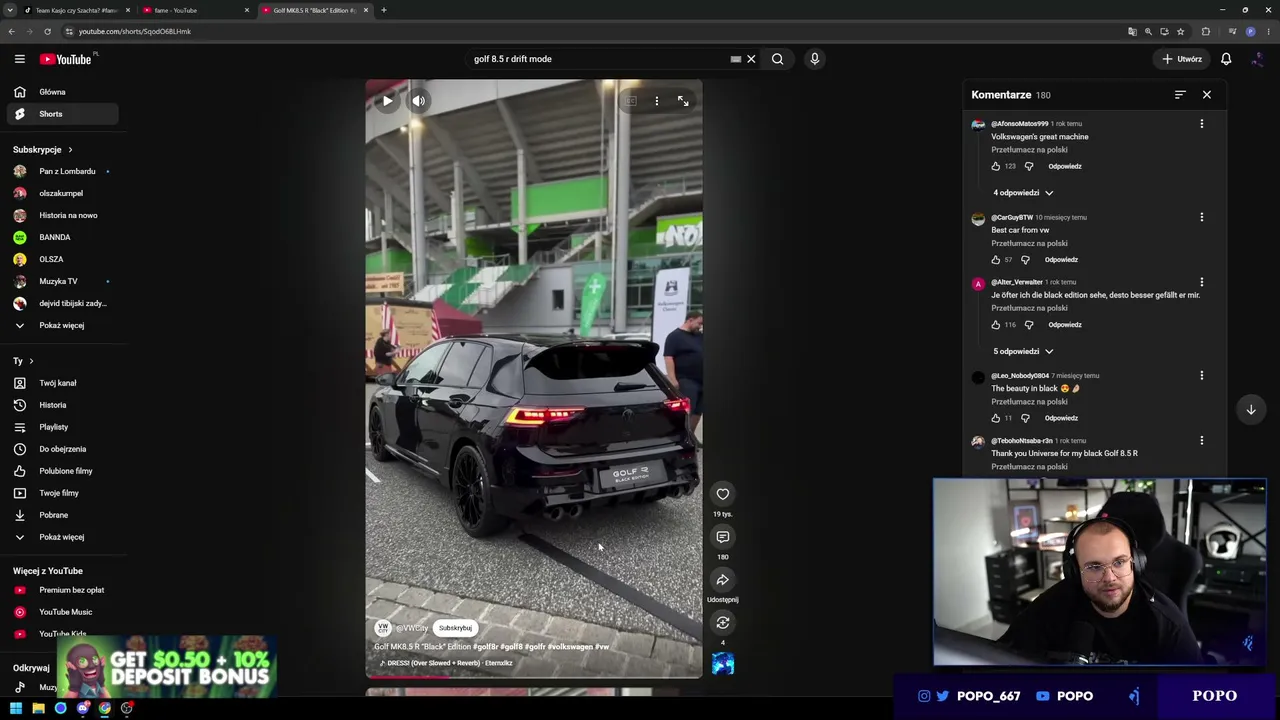
Task: Open options for @TebohoNtsaba-r3n comment
Action: 1202,441
